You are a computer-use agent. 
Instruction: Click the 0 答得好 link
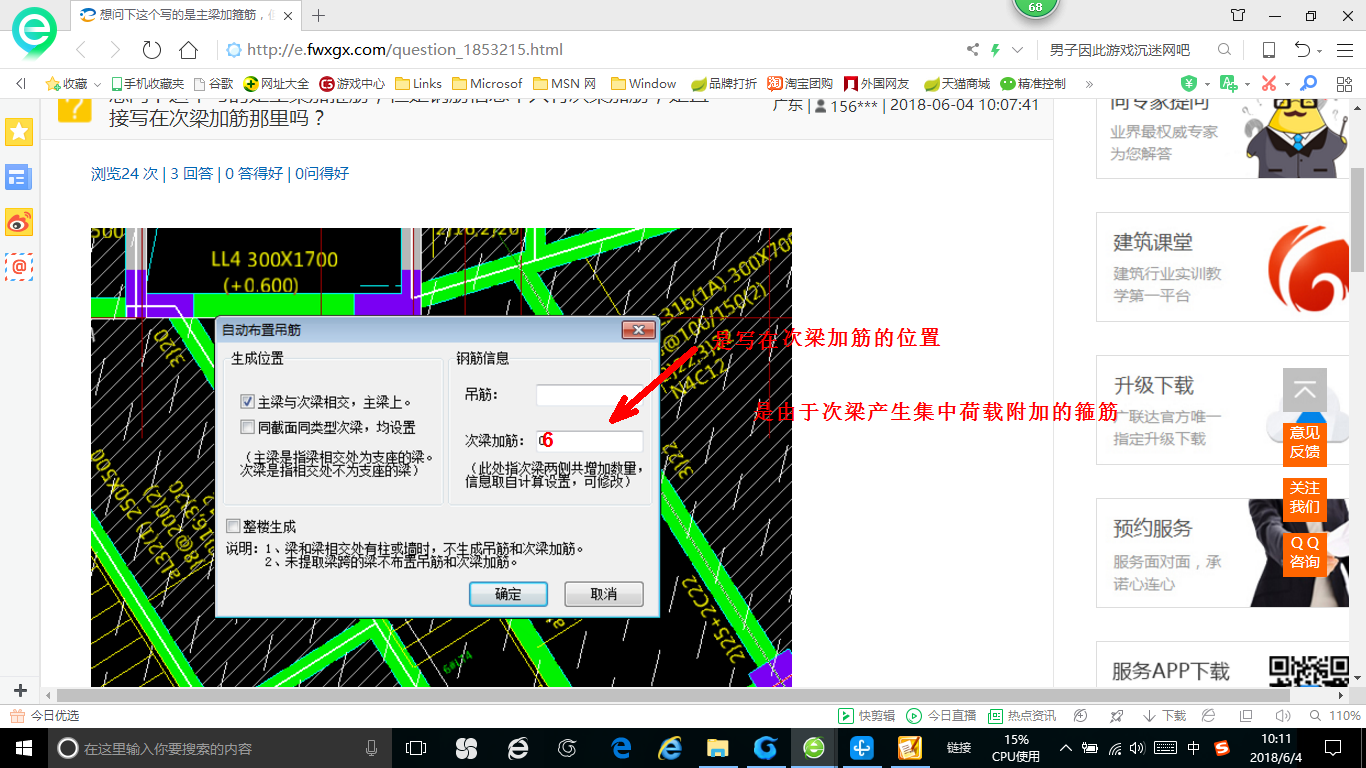tap(255, 173)
